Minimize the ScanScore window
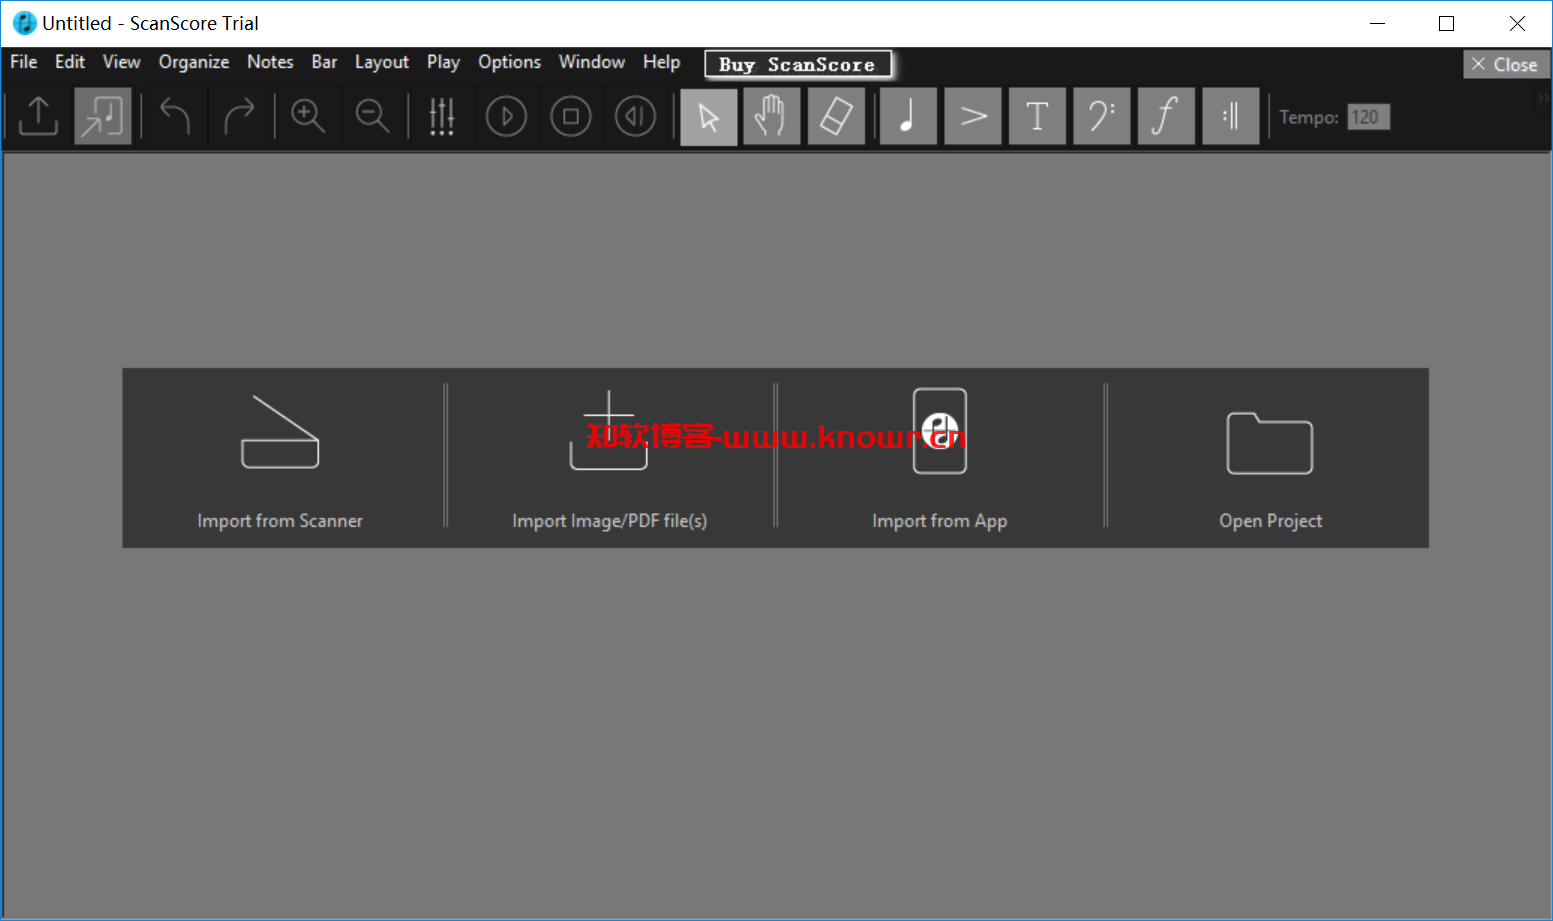This screenshot has height=921, width=1553. pyautogui.click(x=1377, y=23)
